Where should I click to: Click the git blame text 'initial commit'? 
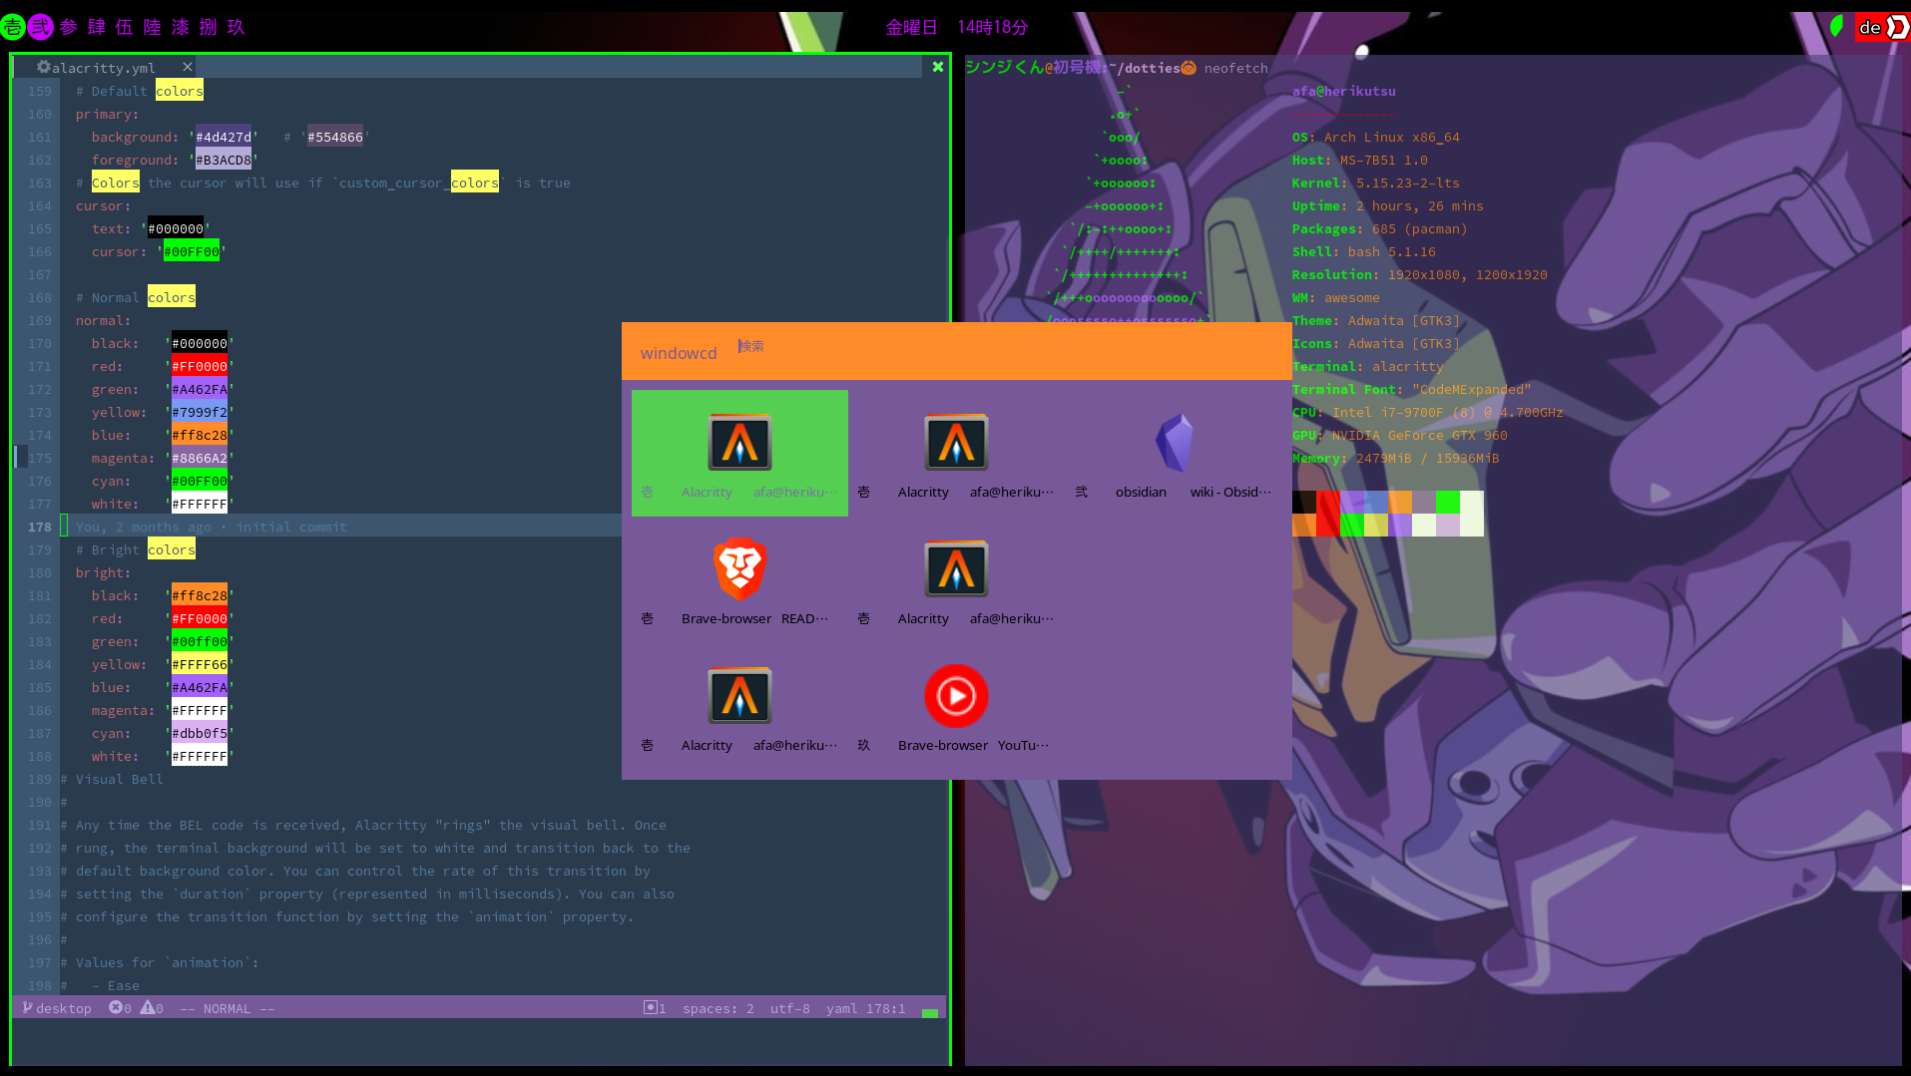click(x=291, y=527)
